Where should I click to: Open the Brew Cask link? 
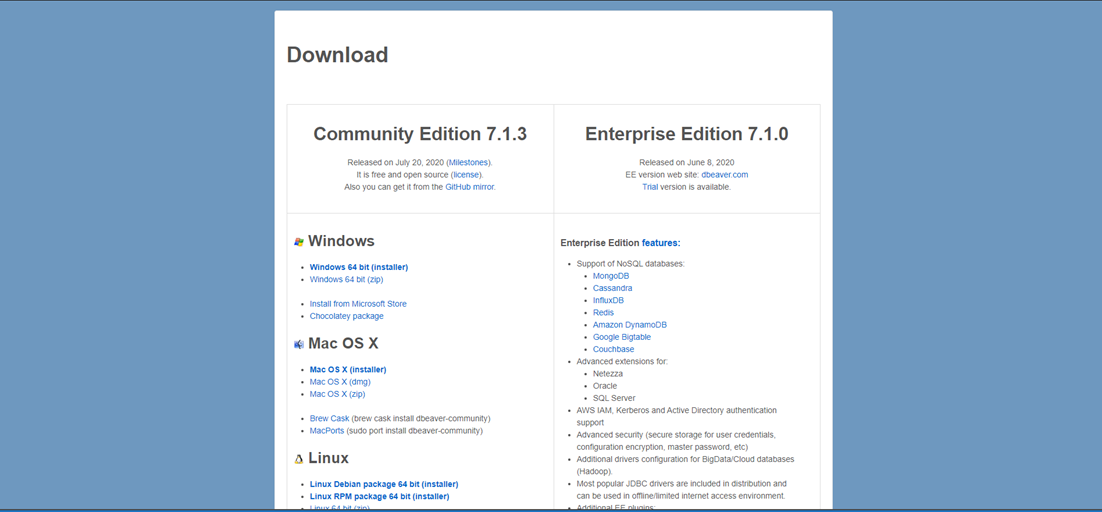pyautogui.click(x=330, y=418)
